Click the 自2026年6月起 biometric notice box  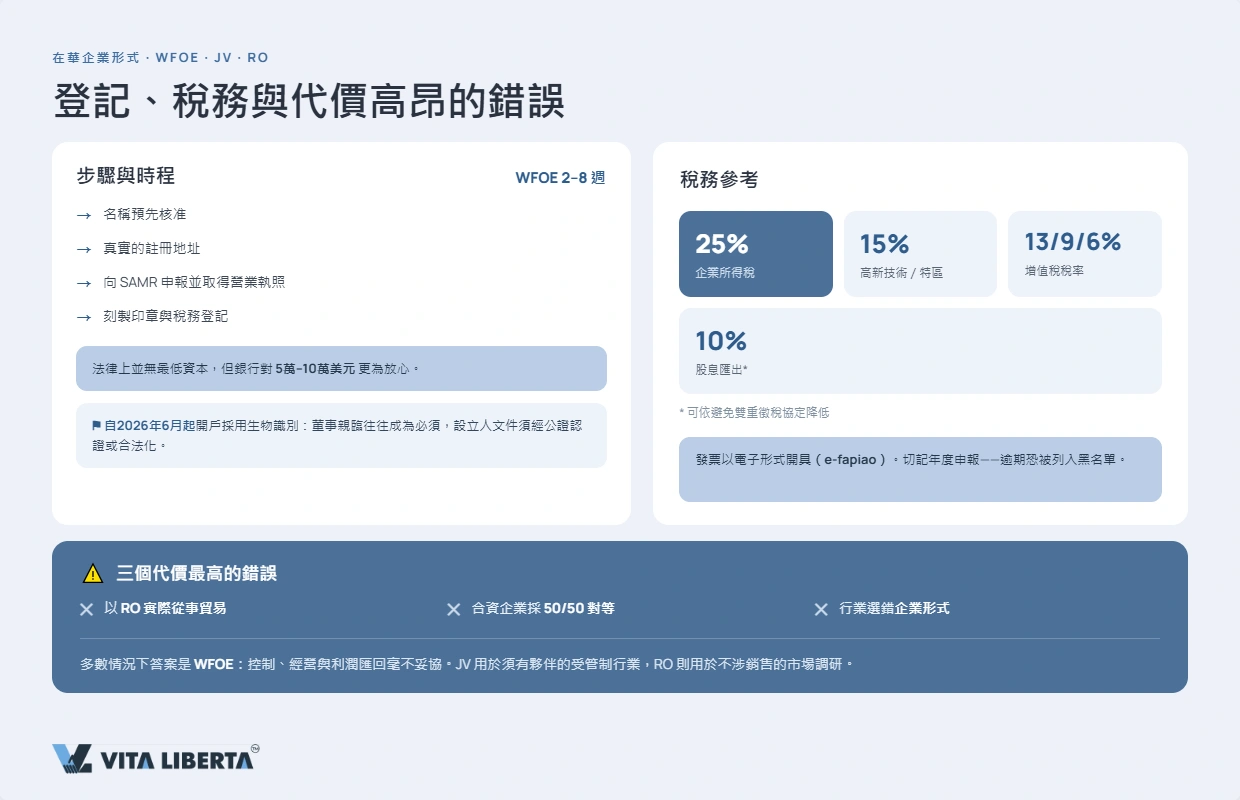coord(341,435)
